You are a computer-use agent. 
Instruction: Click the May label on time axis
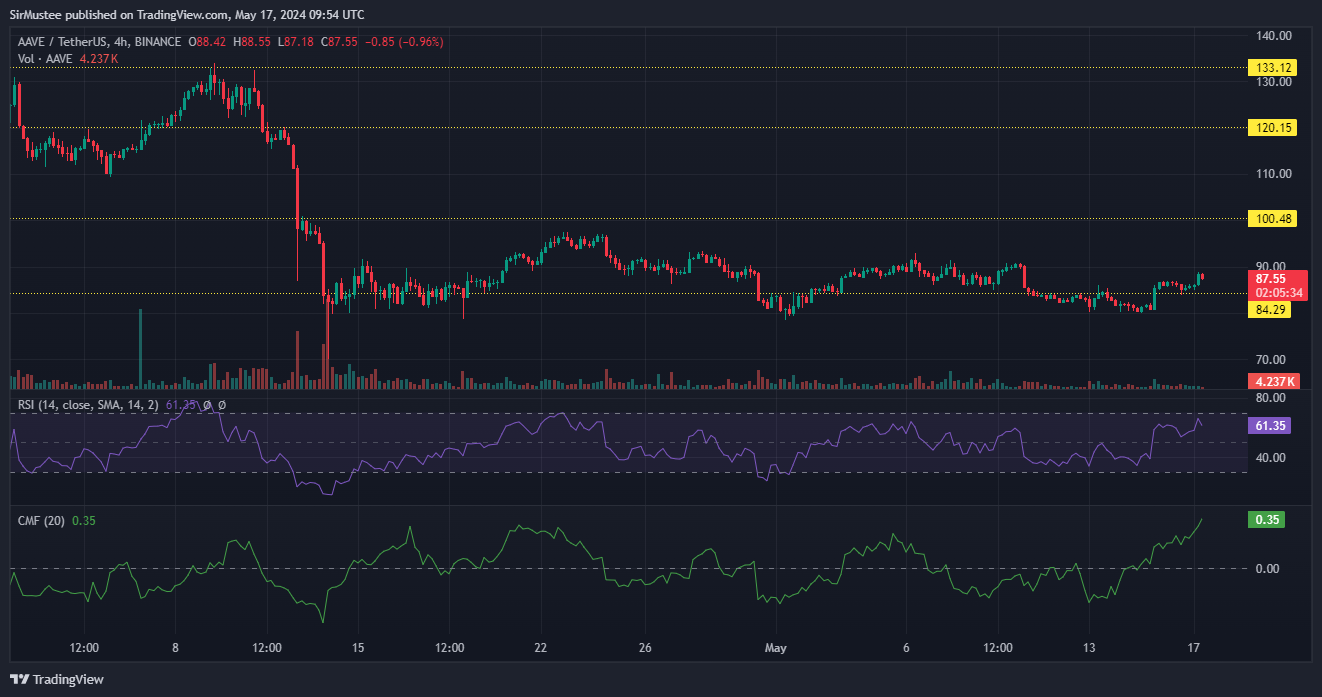[776, 648]
